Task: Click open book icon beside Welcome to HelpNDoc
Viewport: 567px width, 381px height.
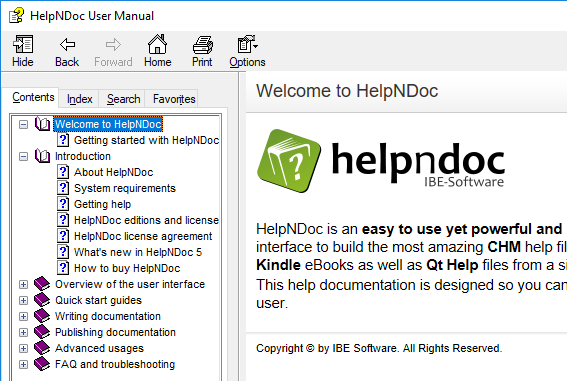Action: click(42, 124)
